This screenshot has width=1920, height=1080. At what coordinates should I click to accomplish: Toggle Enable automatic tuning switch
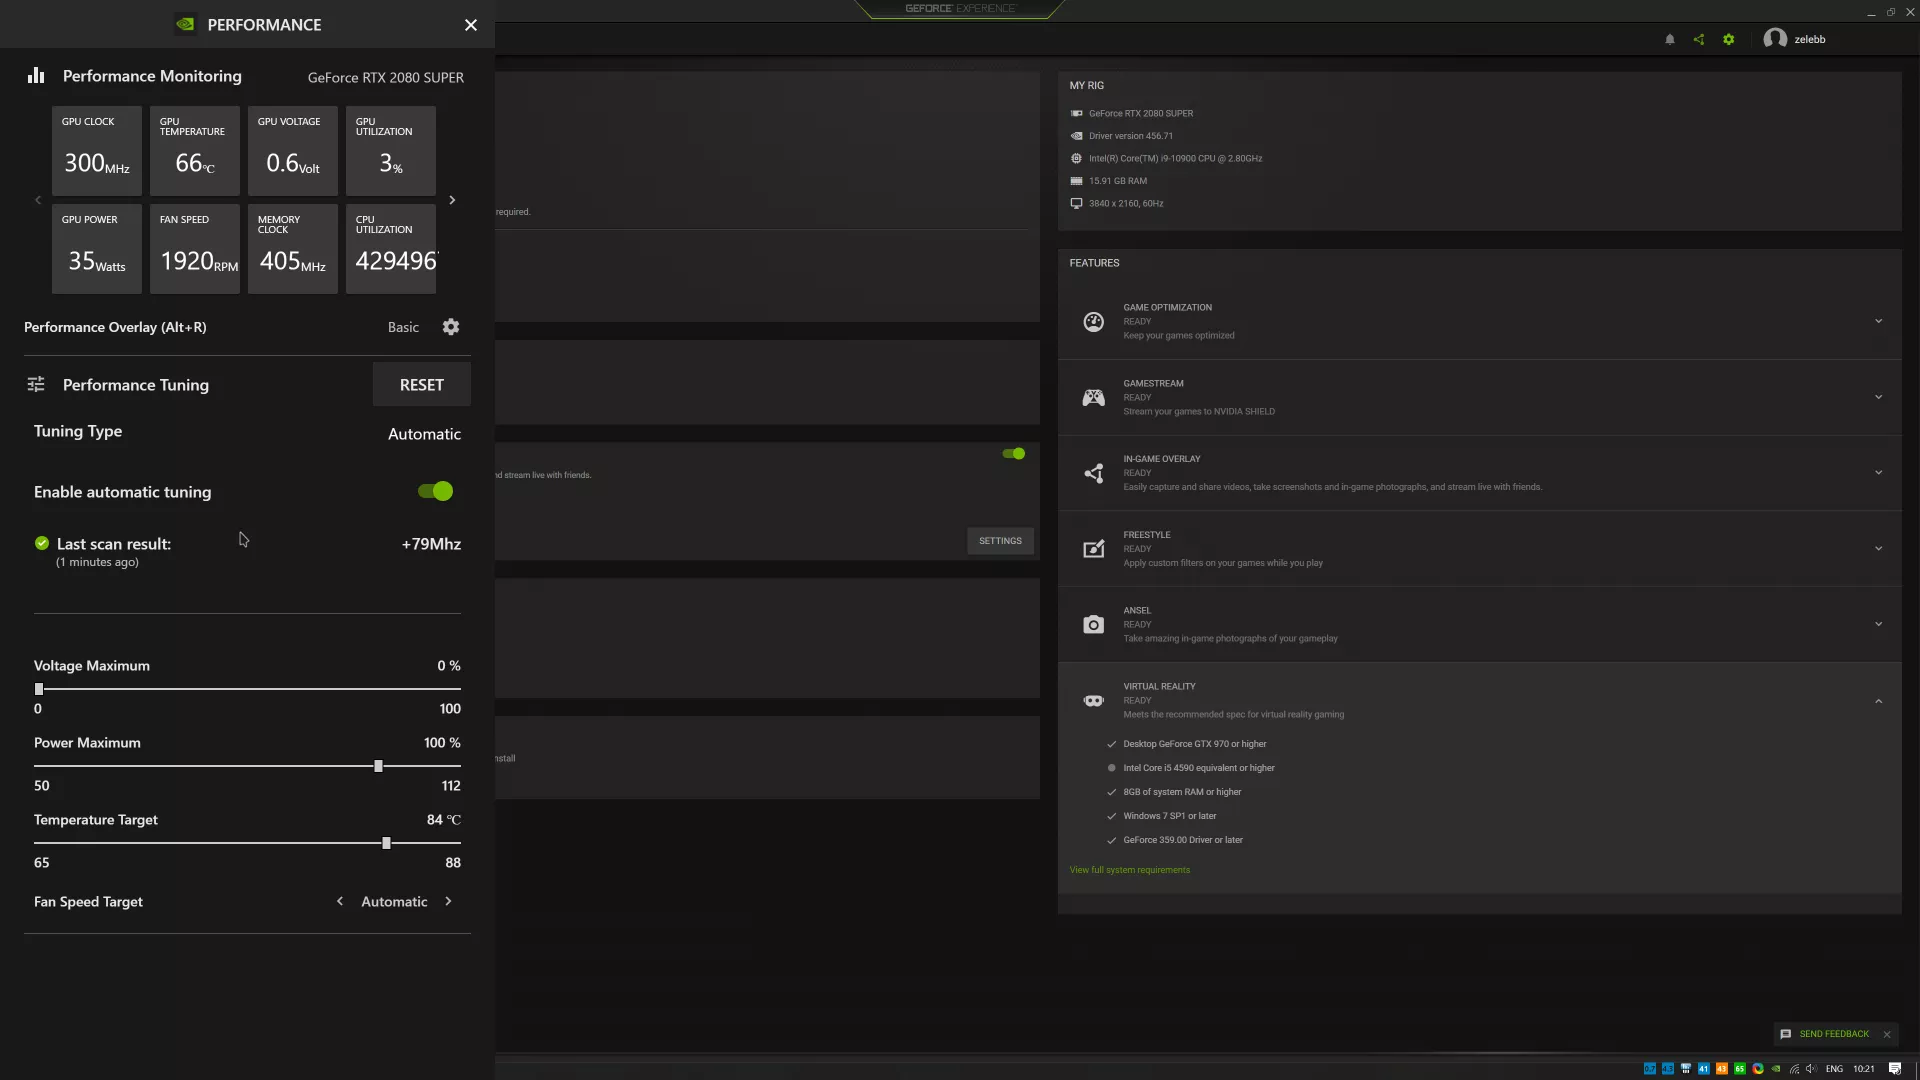tap(436, 491)
